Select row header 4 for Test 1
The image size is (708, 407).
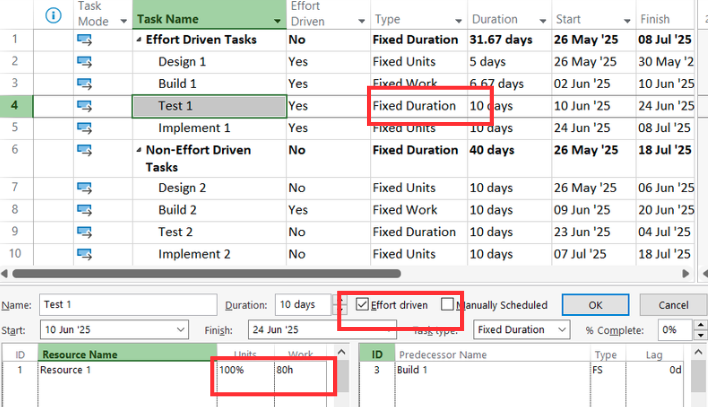[16, 106]
